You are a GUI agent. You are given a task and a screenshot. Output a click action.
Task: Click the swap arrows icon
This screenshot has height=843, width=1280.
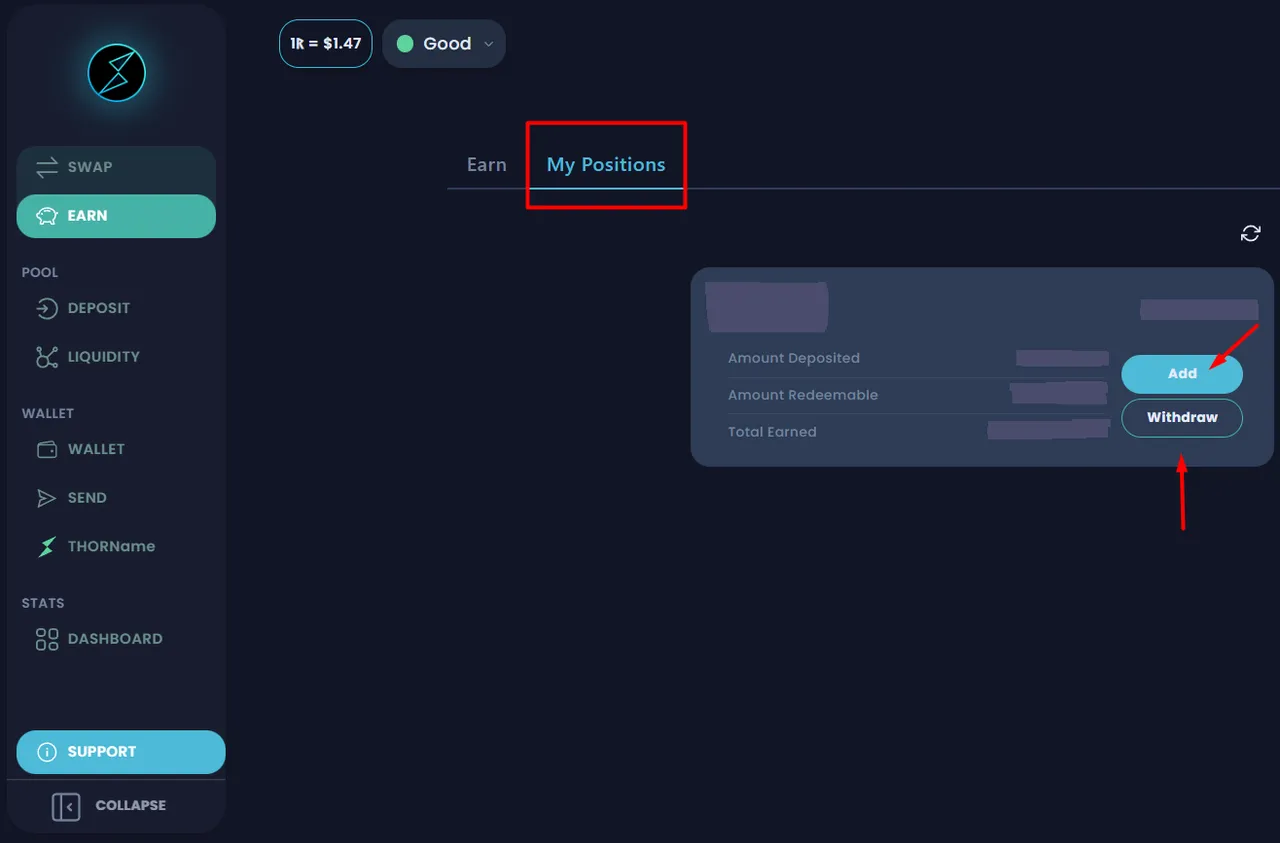click(x=47, y=167)
